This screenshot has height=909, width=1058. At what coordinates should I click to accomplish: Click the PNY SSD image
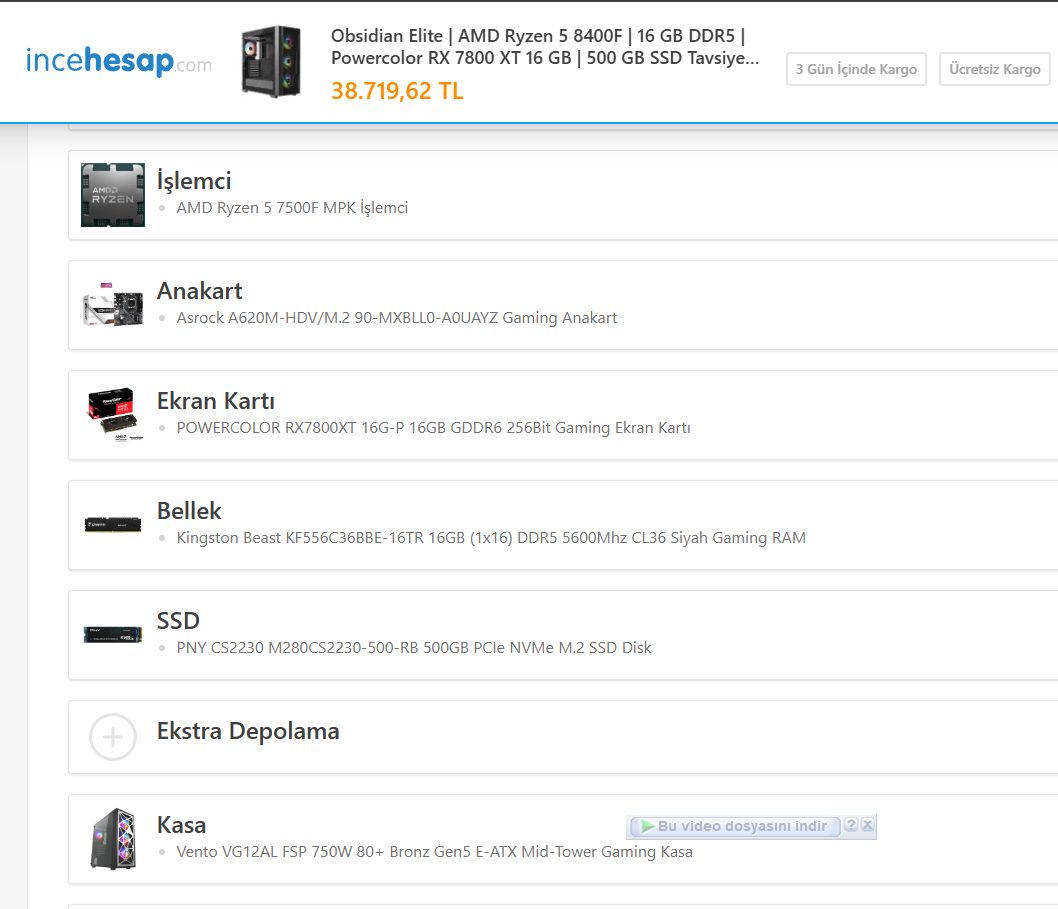[113, 634]
